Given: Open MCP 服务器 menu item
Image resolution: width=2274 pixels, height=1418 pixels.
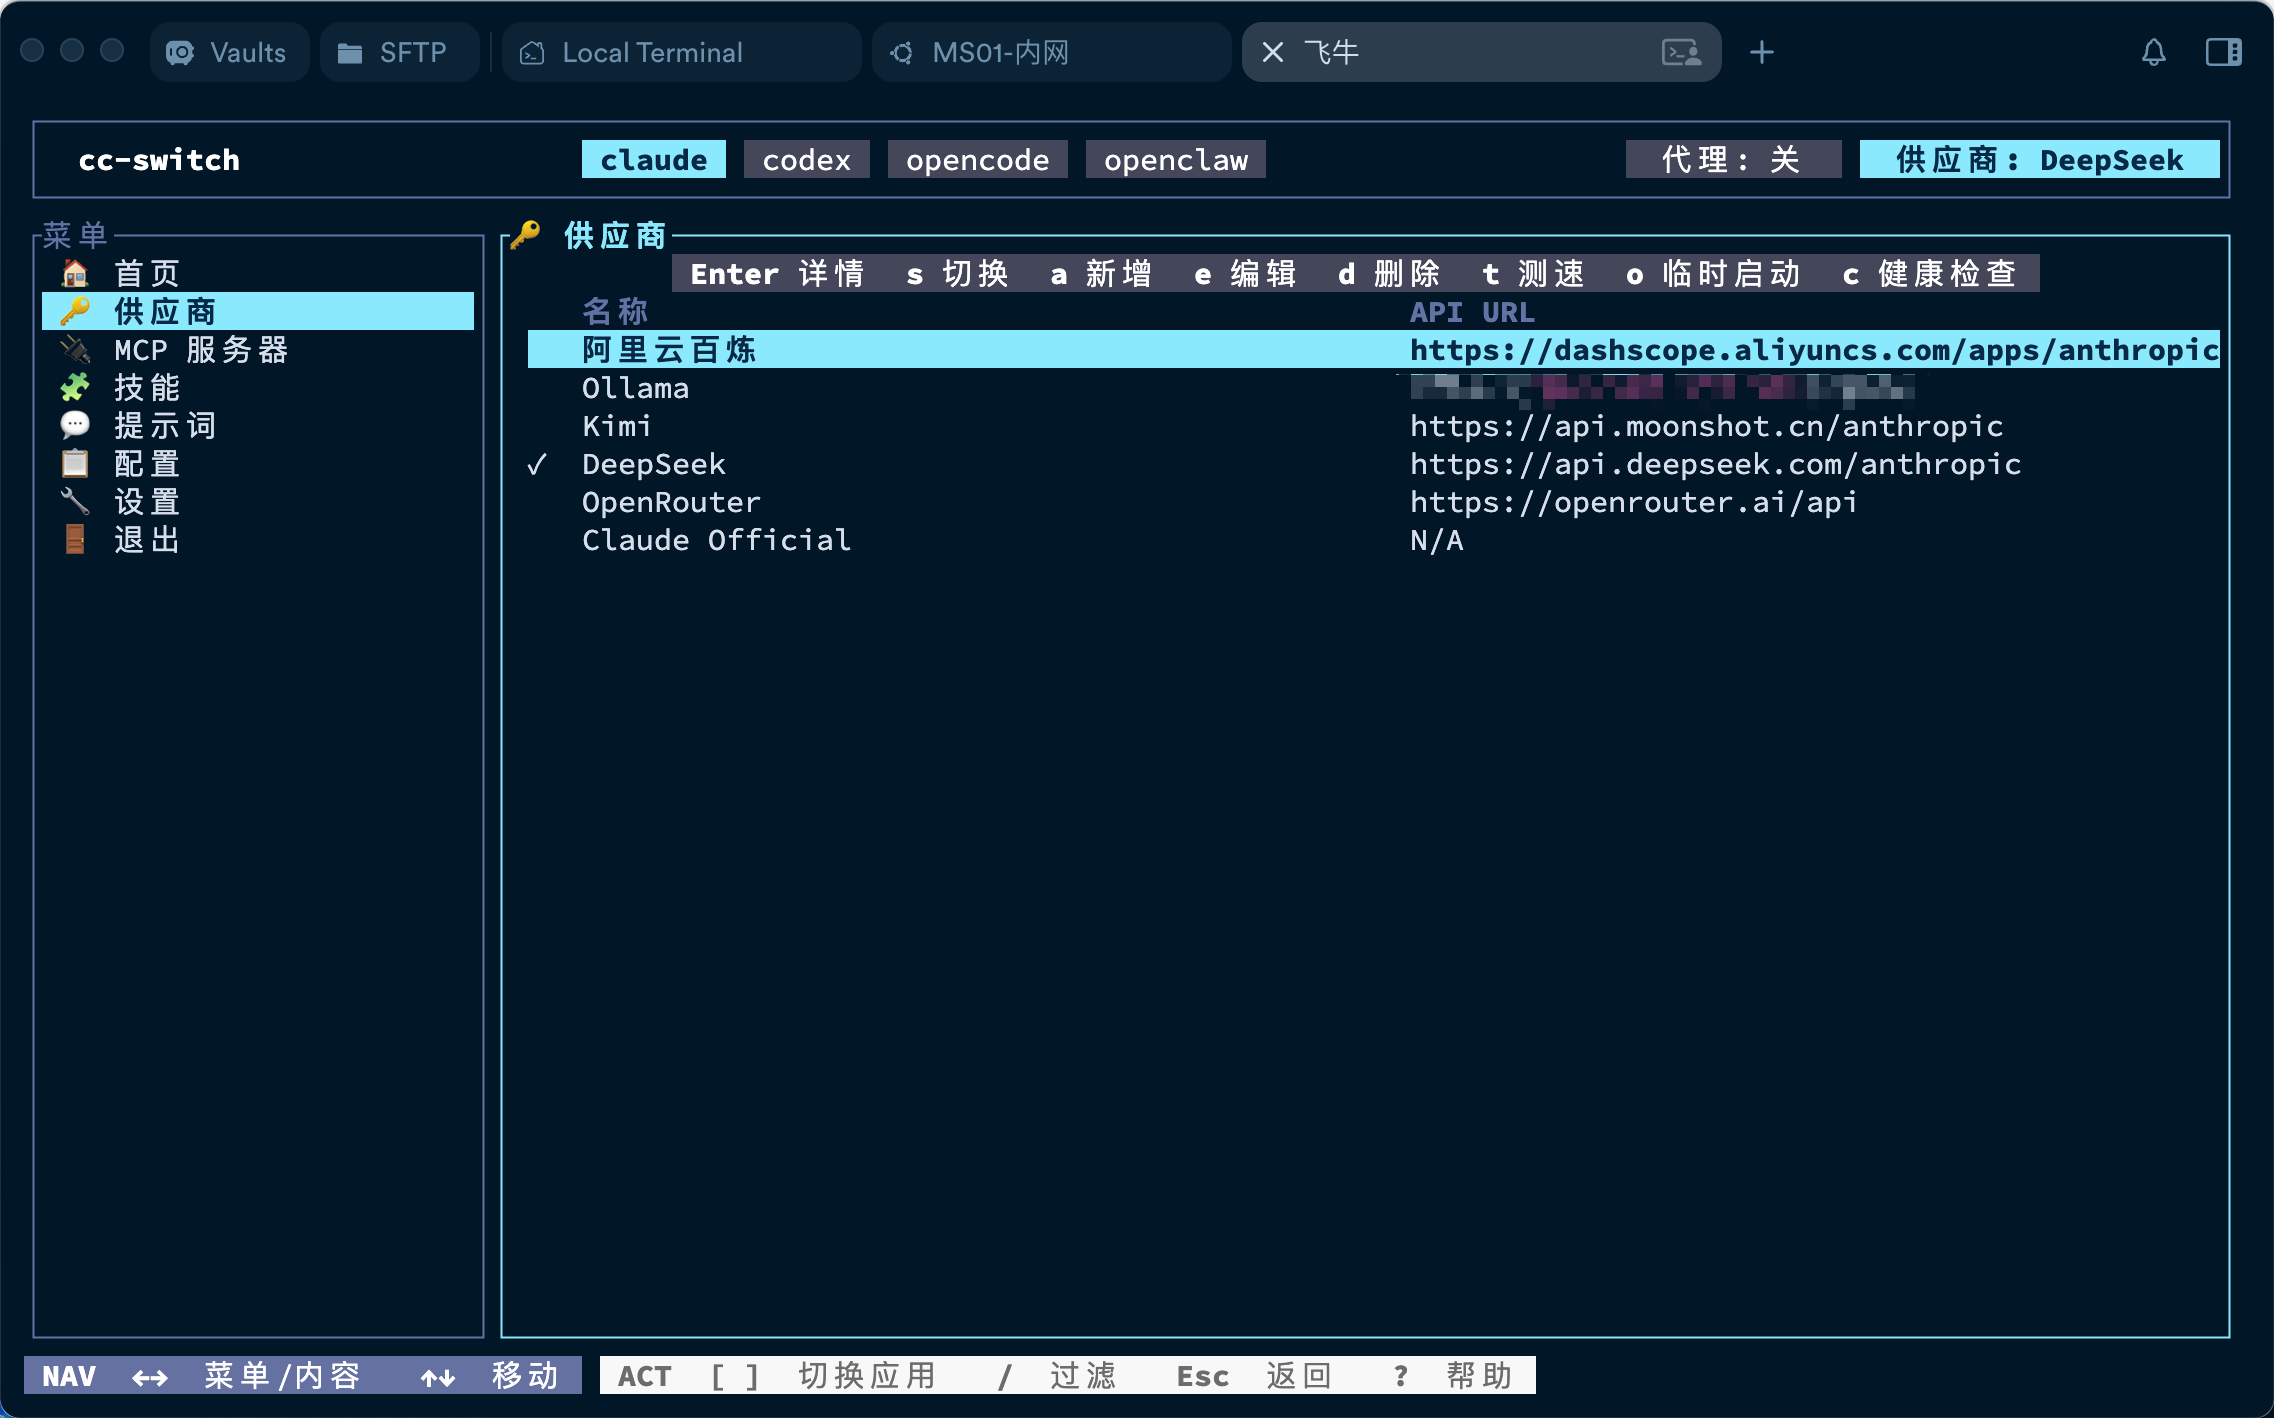Looking at the screenshot, I should 258,349.
